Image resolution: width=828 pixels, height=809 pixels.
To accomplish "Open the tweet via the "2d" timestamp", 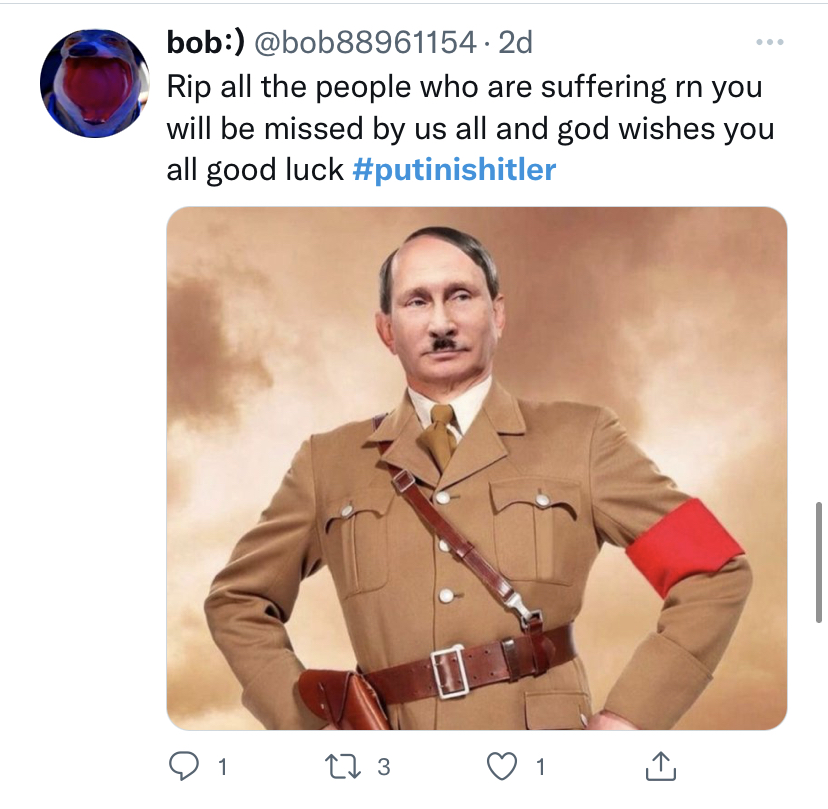I will (516, 43).
